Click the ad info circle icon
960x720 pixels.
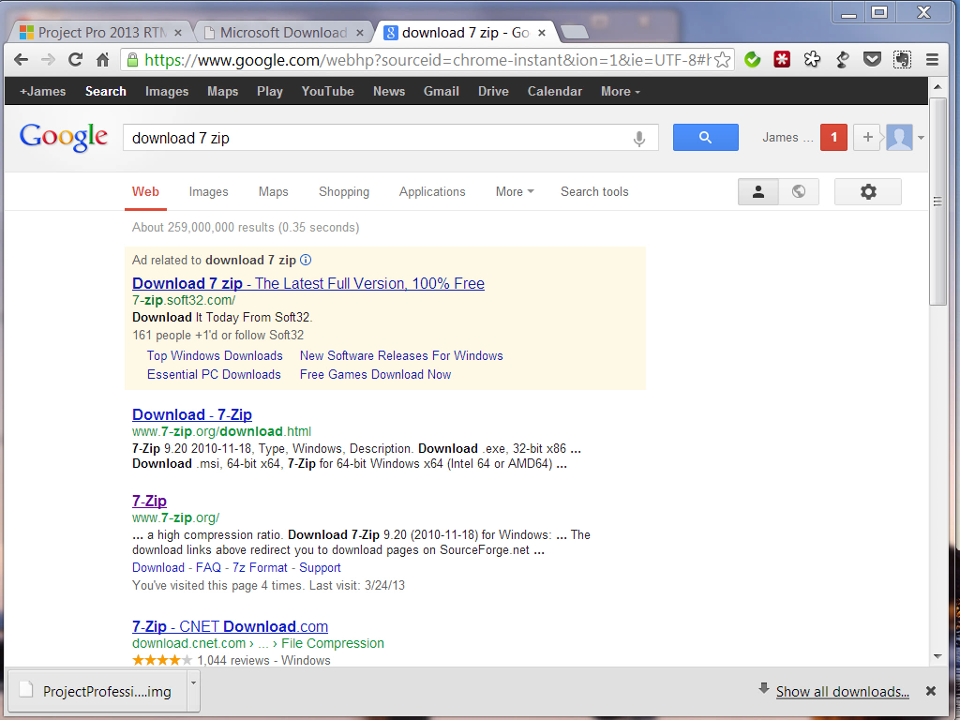[x=306, y=260]
